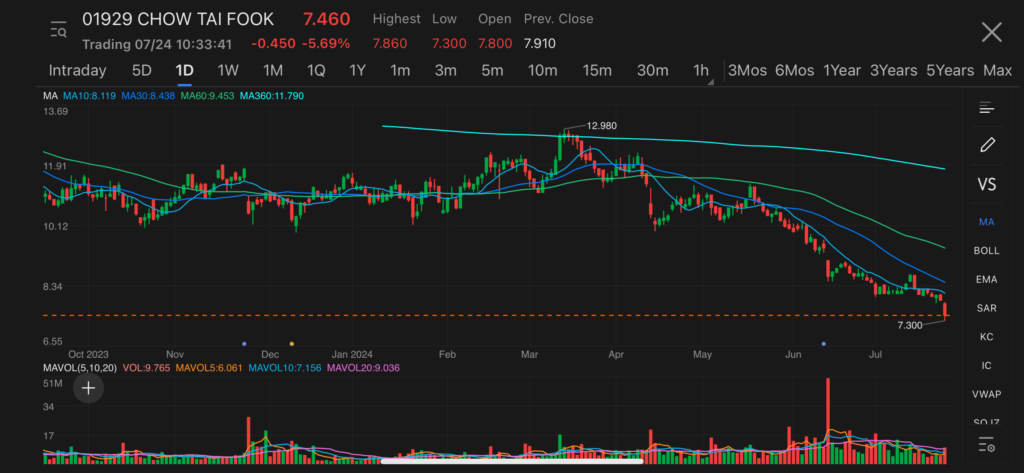Screen dimensions: 1024x473
Task: Switch to the 1Q quarterly tab
Action: [316, 71]
